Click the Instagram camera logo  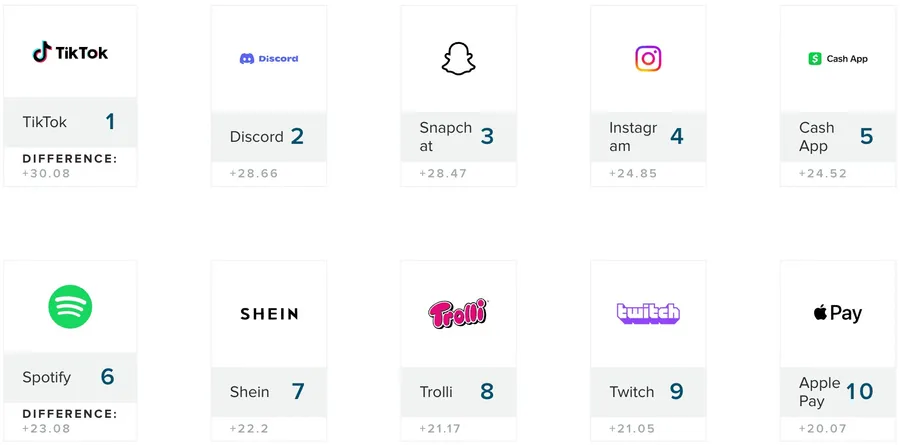pyautogui.click(x=648, y=59)
